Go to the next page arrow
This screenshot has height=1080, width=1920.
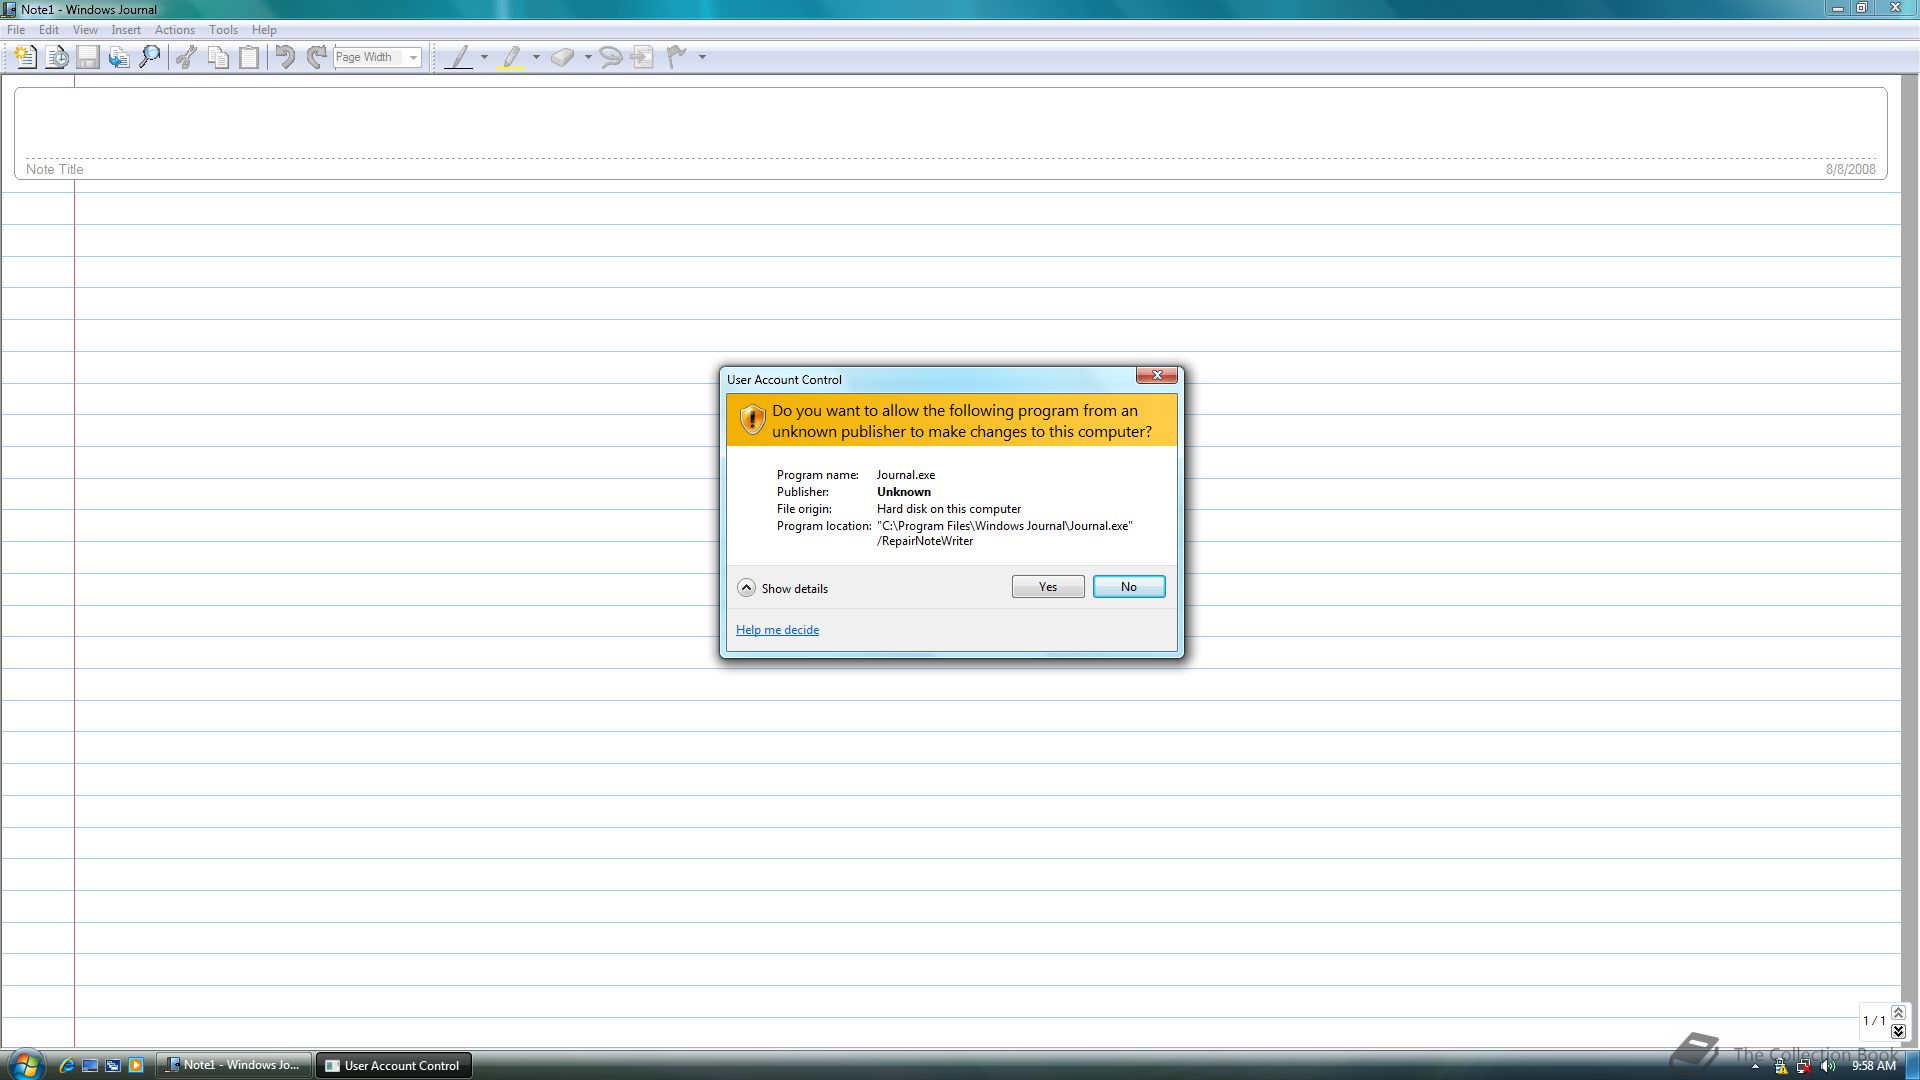(x=1898, y=1031)
